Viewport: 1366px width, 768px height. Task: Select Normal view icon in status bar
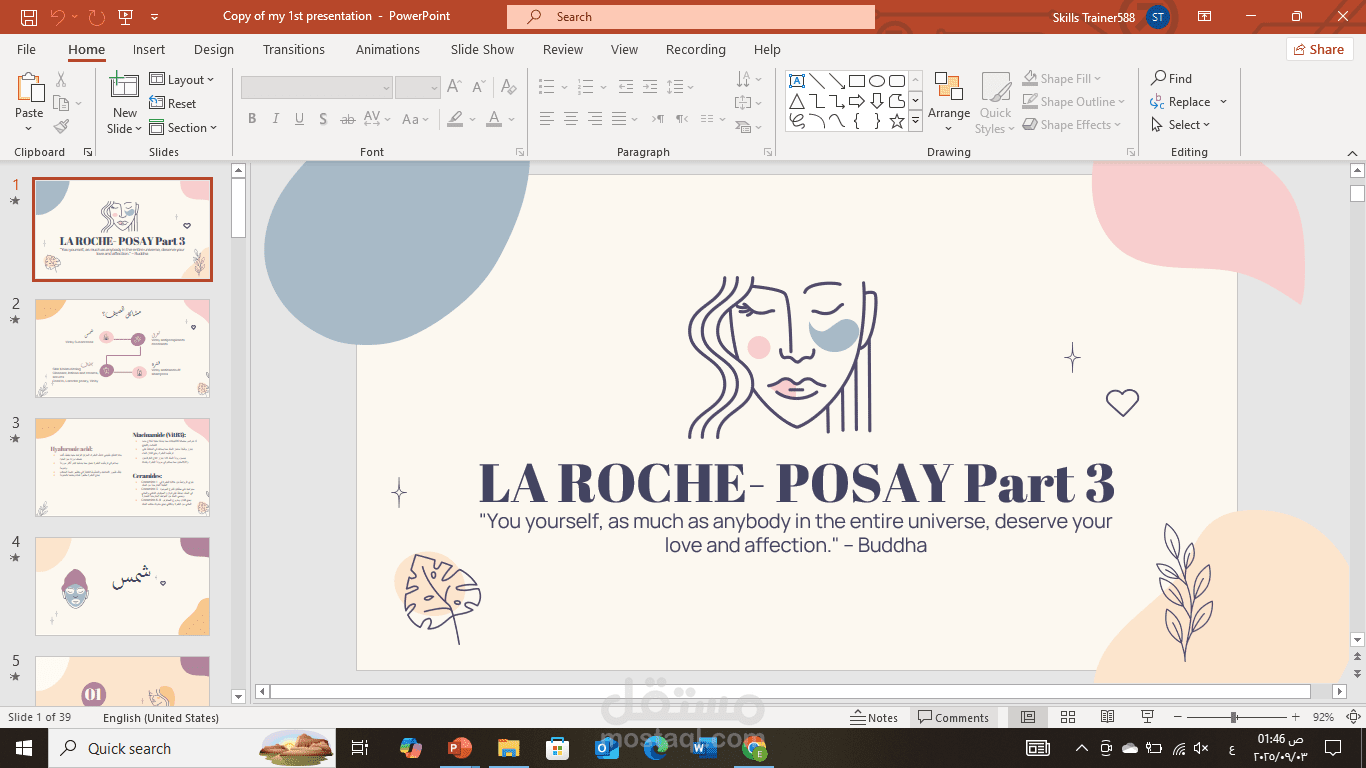[1028, 717]
